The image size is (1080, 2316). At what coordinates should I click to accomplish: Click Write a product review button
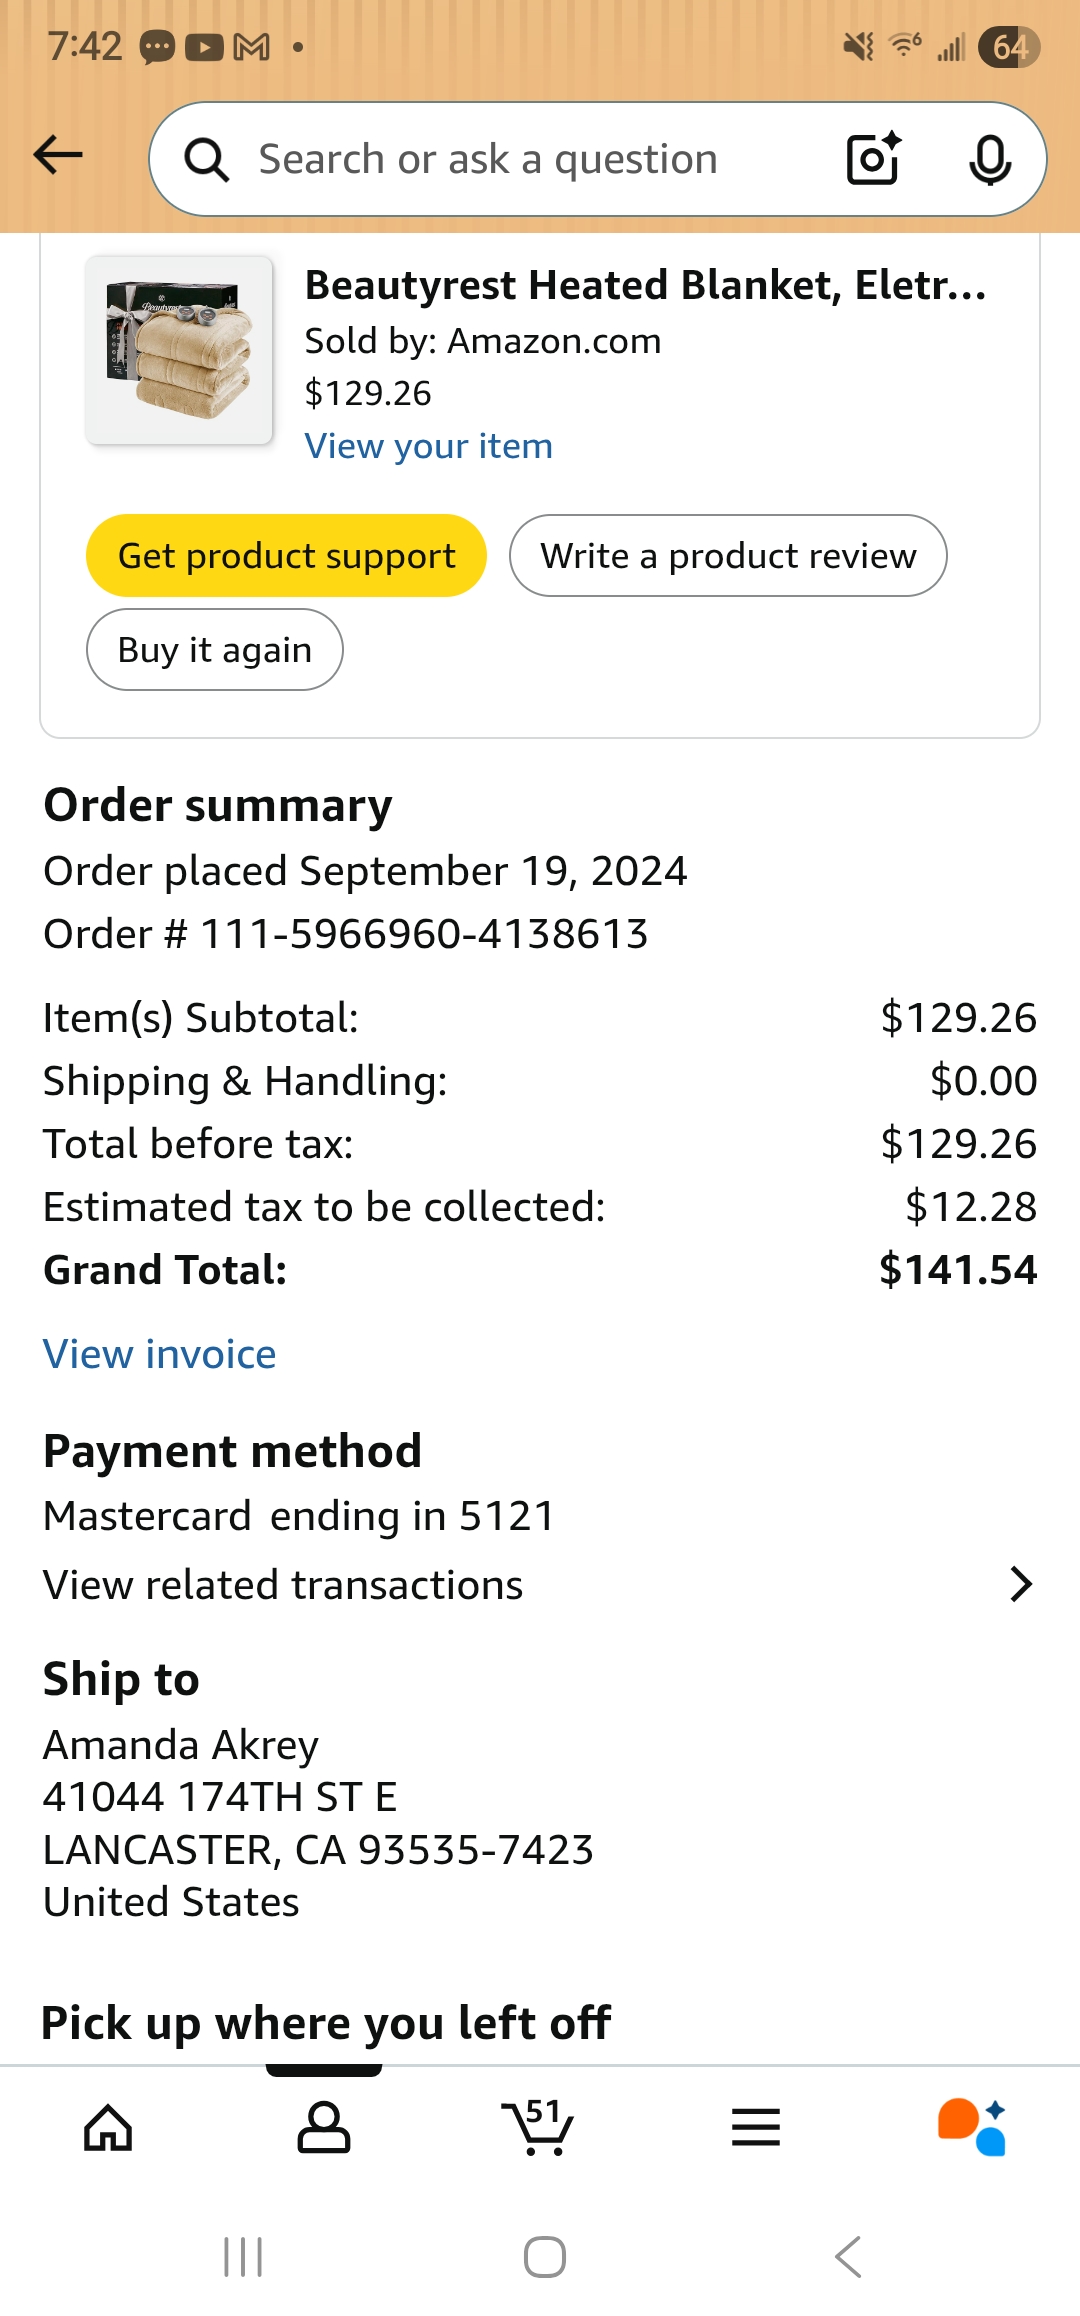pos(728,555)
